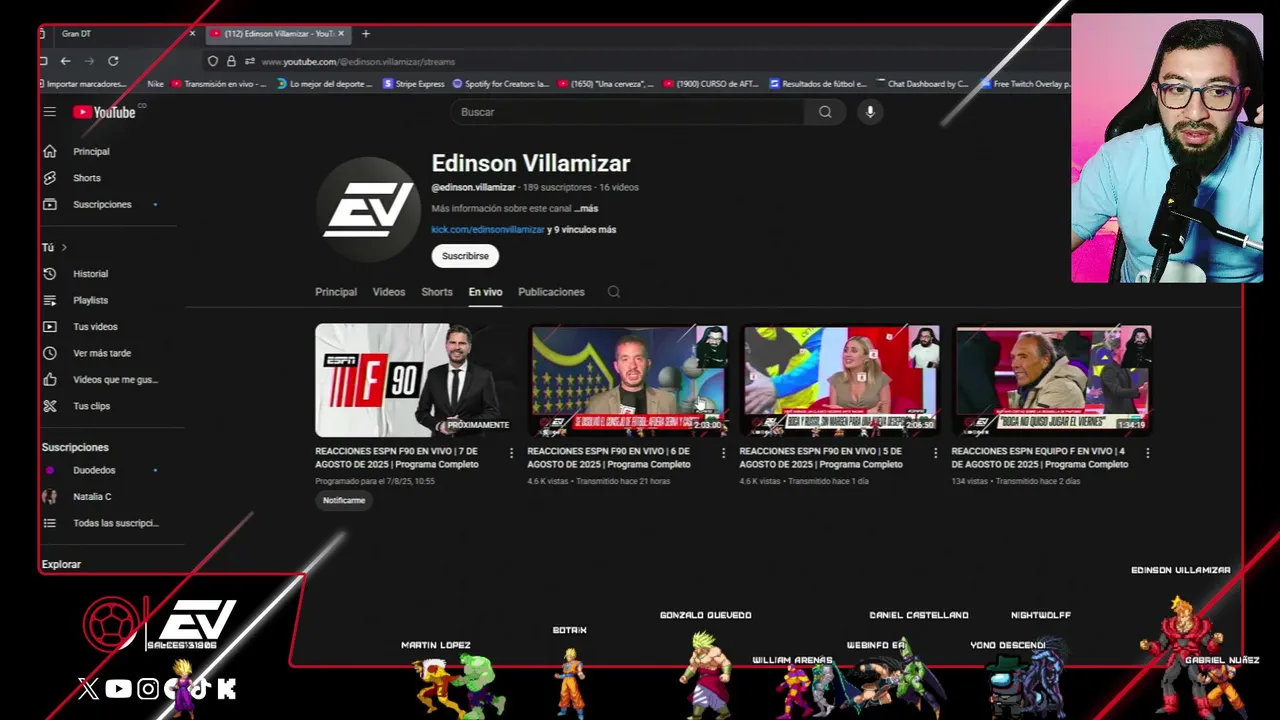Click the browser back arrow
Image resolution: width=1280 pixels, height=720 pixels.
65,61
